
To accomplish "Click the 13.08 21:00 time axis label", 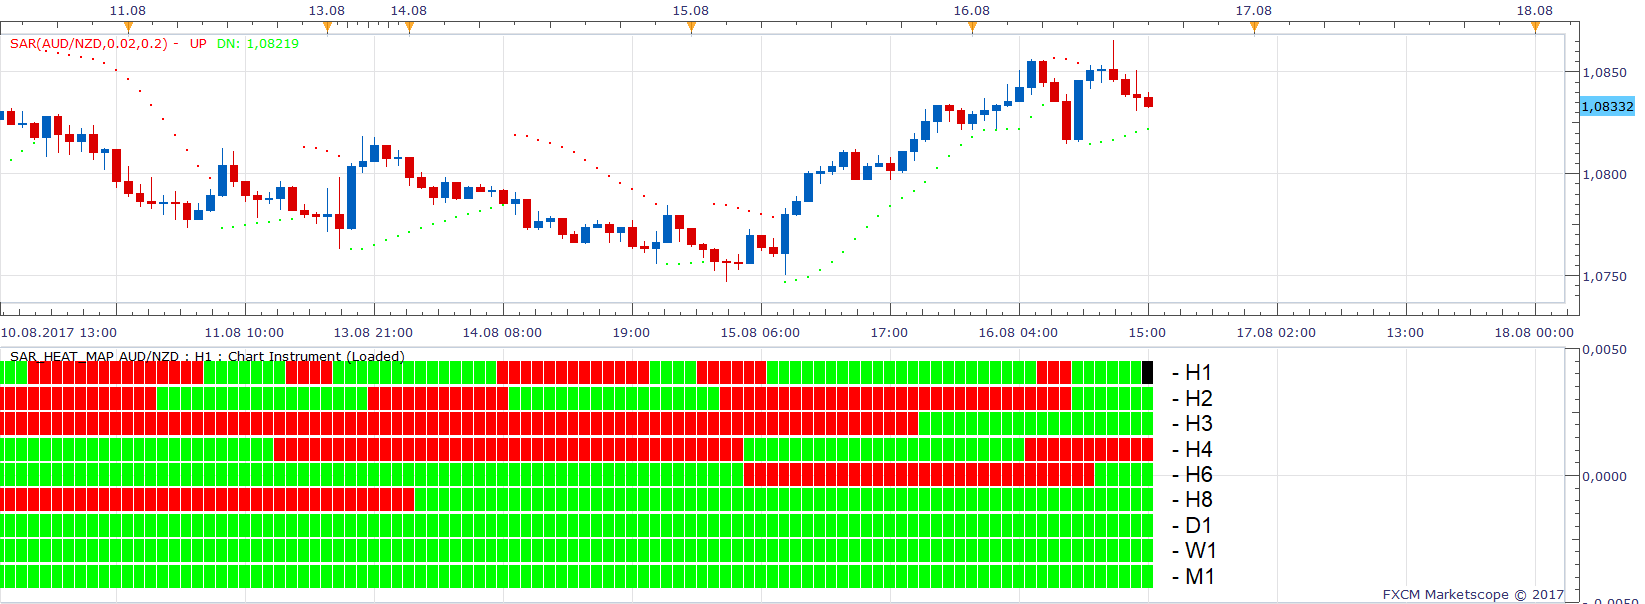I will click(x=373, y=333).
